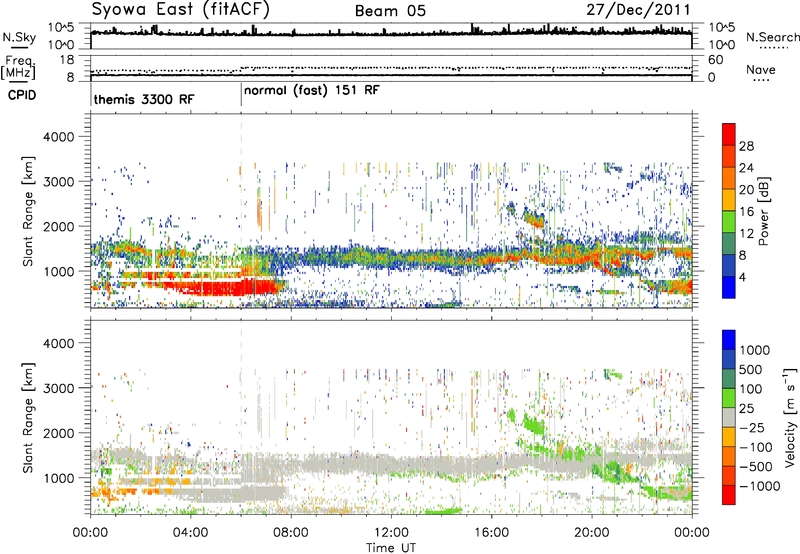This screenshot has height=554, width=800.
Task: Click the yellow-orange segment of Power colorbar
Action: click(729, 200)
